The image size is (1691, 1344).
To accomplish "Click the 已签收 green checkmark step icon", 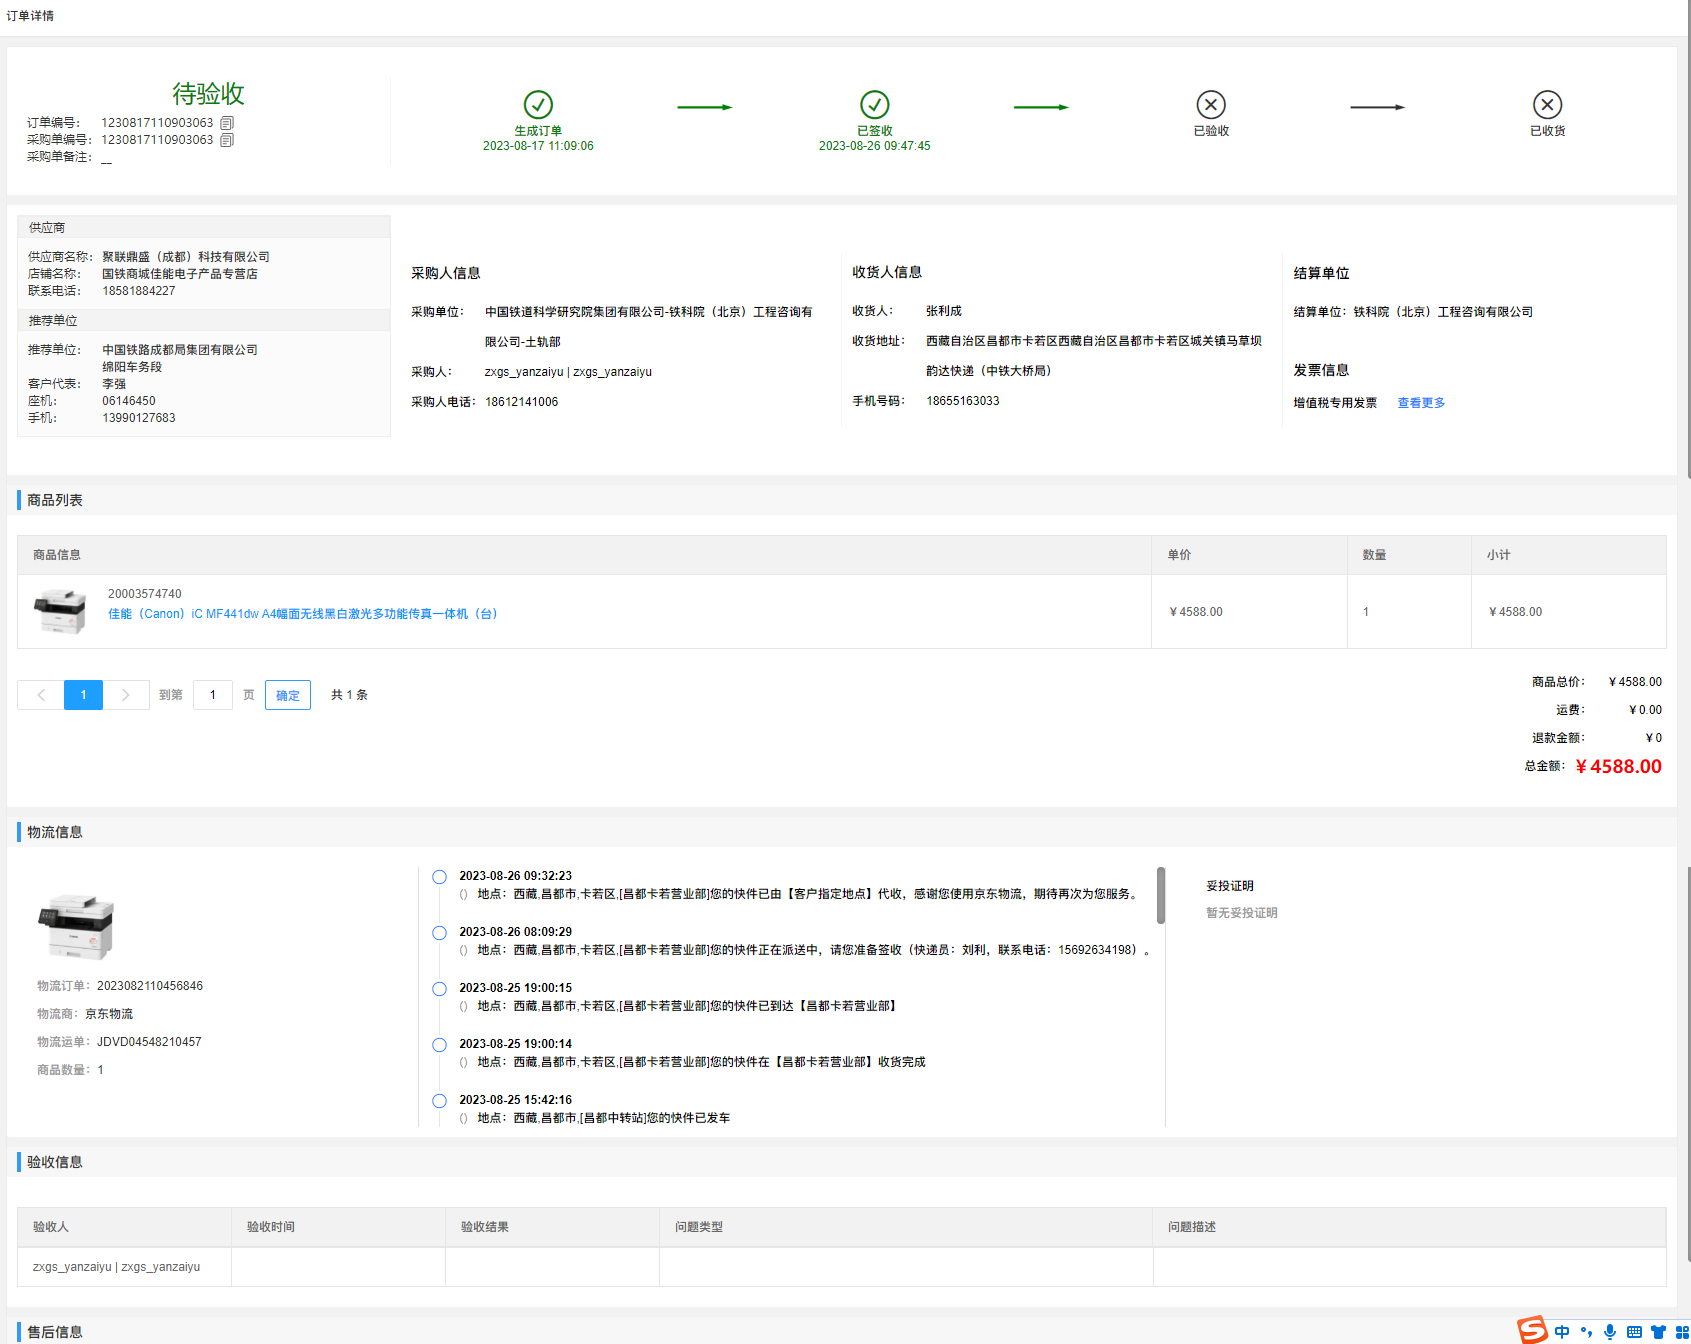I will pos(875,104).
